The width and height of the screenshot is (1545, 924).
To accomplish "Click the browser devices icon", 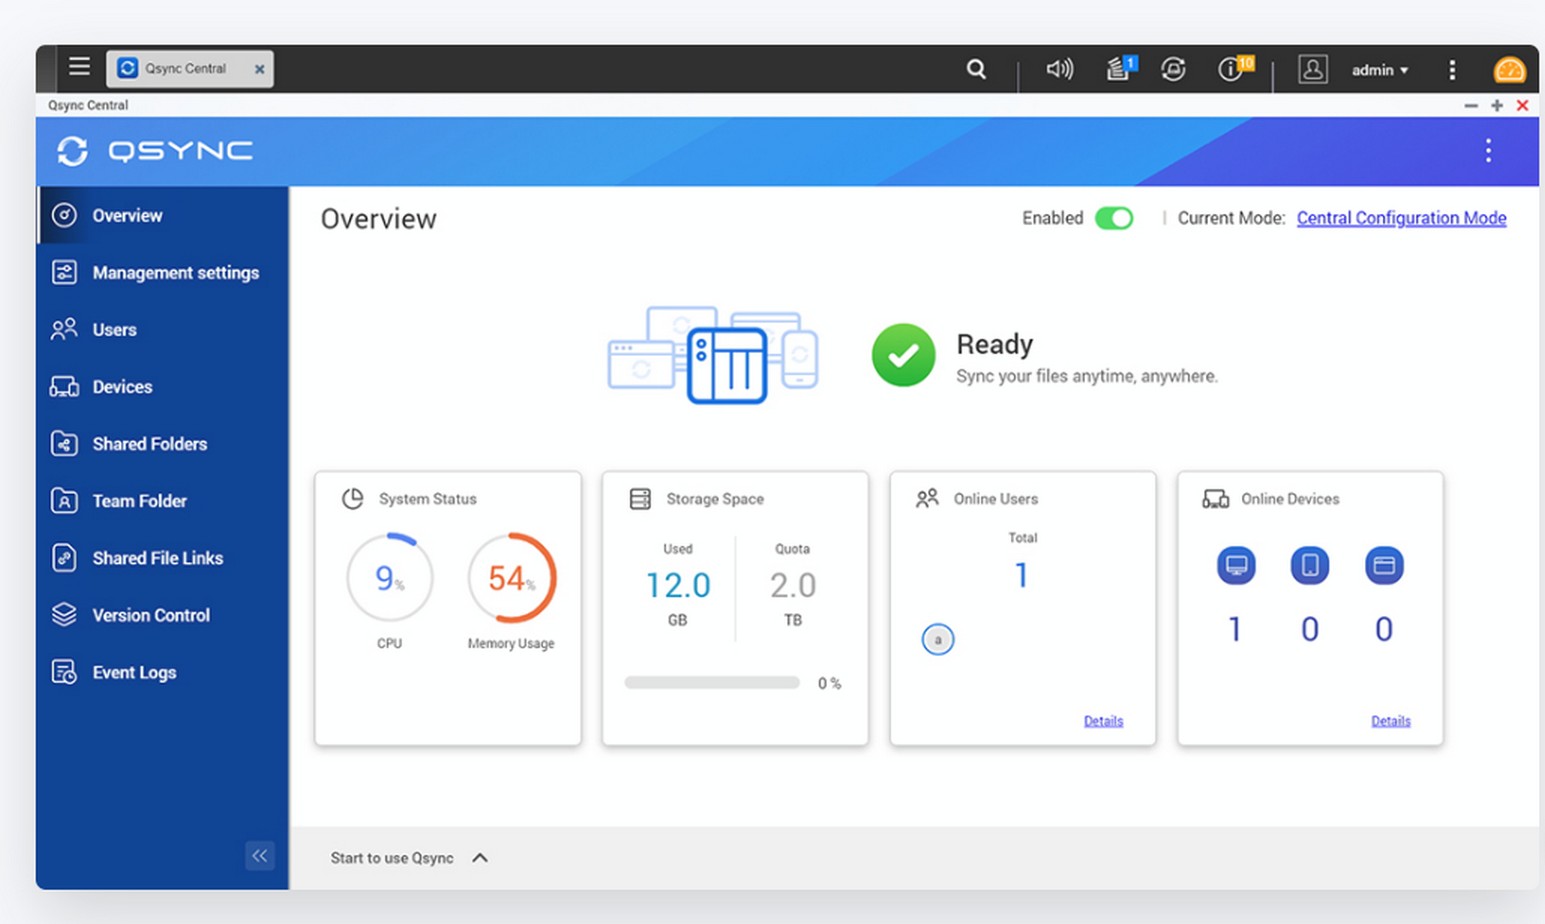I will (1384, 565).
